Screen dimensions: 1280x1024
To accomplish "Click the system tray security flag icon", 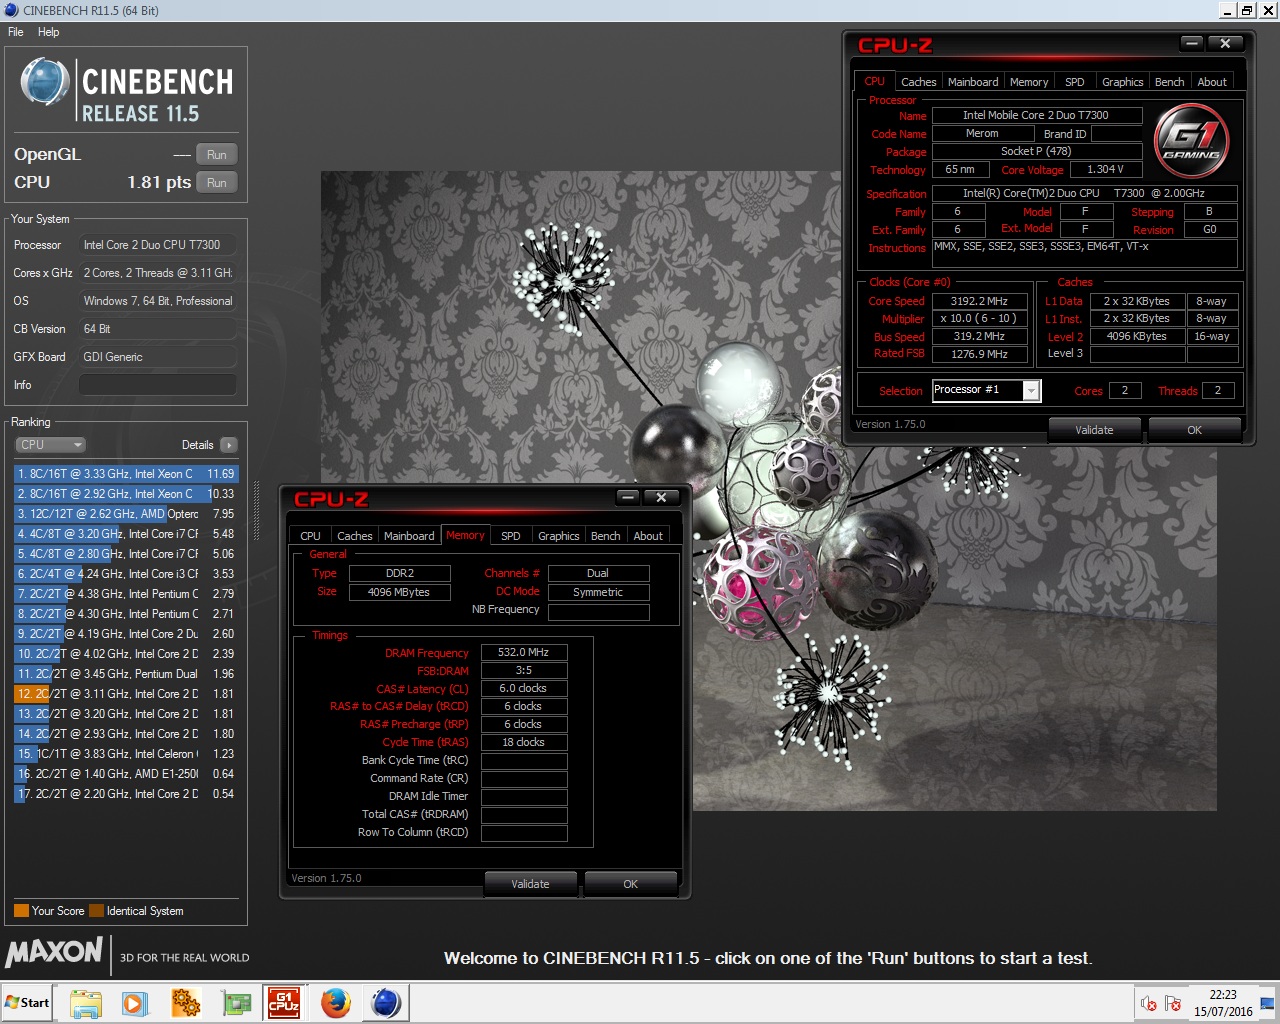I will [x=1173, y=1003].
